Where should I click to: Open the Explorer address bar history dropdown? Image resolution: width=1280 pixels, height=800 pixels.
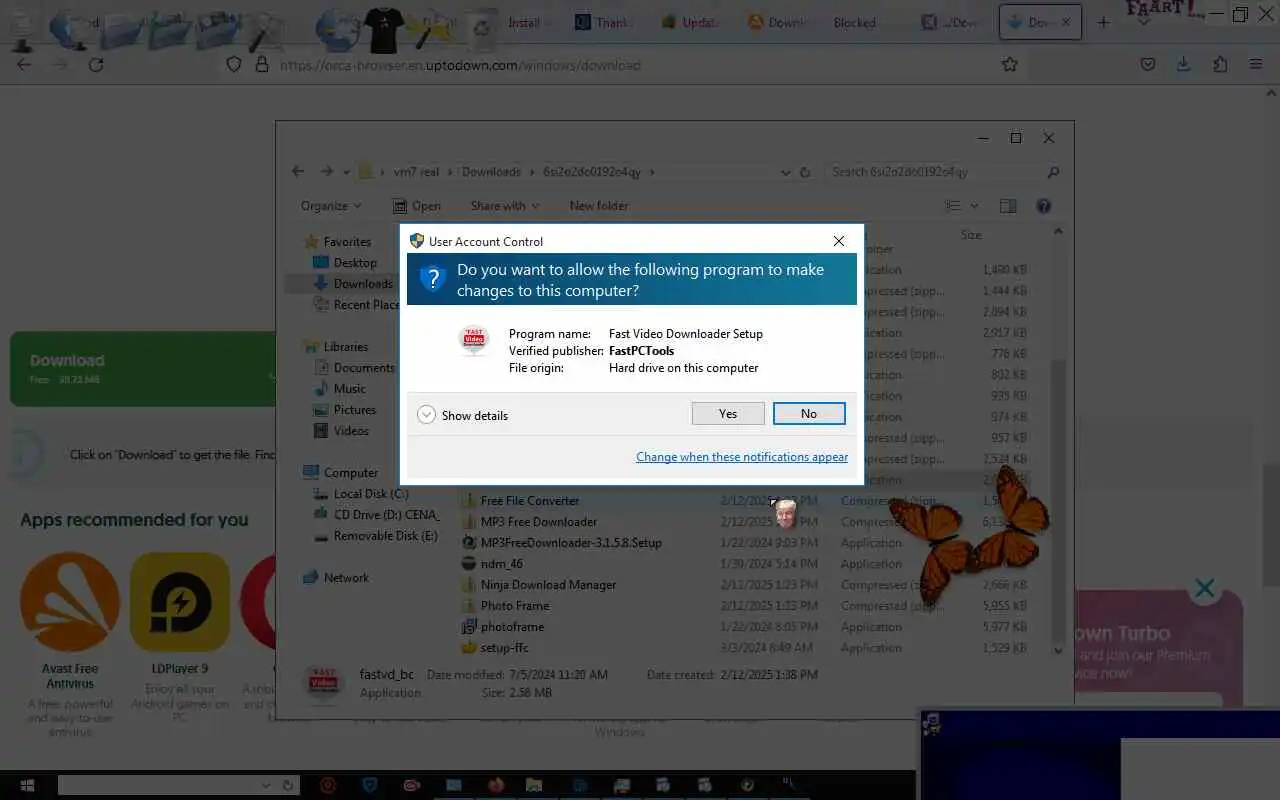tap(785, 172)
